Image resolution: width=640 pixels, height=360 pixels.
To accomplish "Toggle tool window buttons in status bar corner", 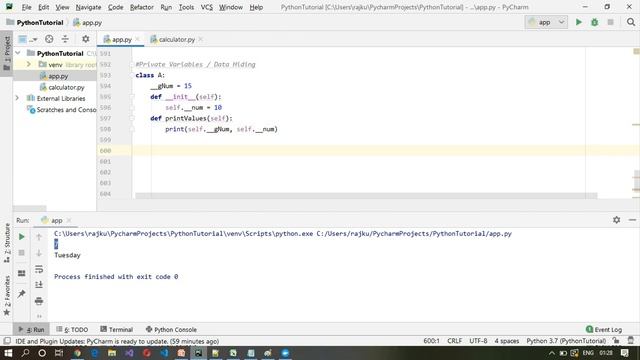I will point(7,341).
